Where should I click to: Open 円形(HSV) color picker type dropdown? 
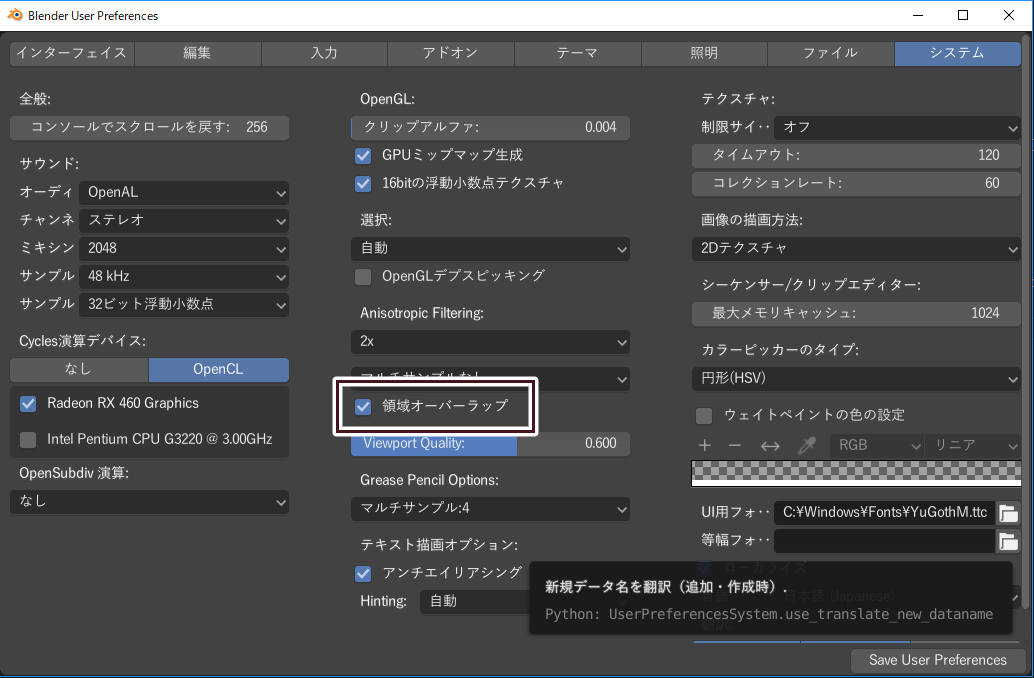[856, 379]
